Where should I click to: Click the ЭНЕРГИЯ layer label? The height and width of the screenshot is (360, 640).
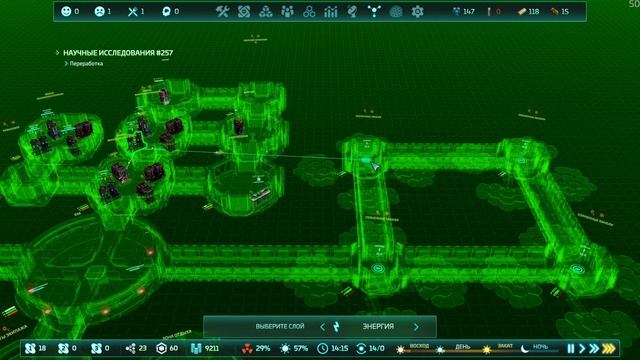[x=378, y=327]
